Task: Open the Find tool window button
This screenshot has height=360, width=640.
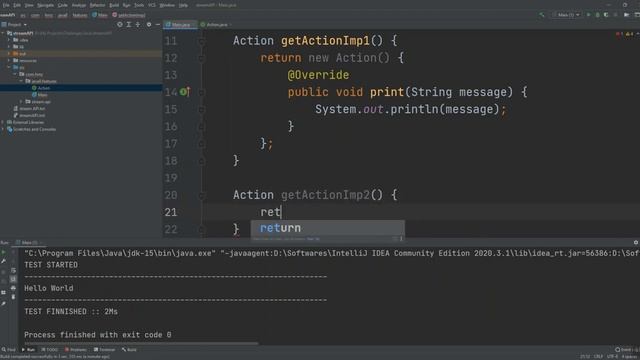Action: click(x=8, y=350)
